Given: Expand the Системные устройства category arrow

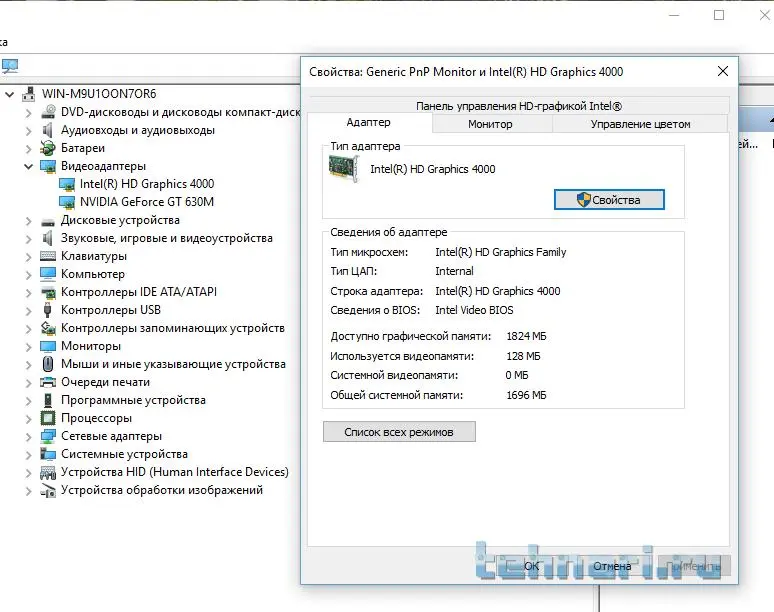Looking at the screenshot, I should click(29, 455).
